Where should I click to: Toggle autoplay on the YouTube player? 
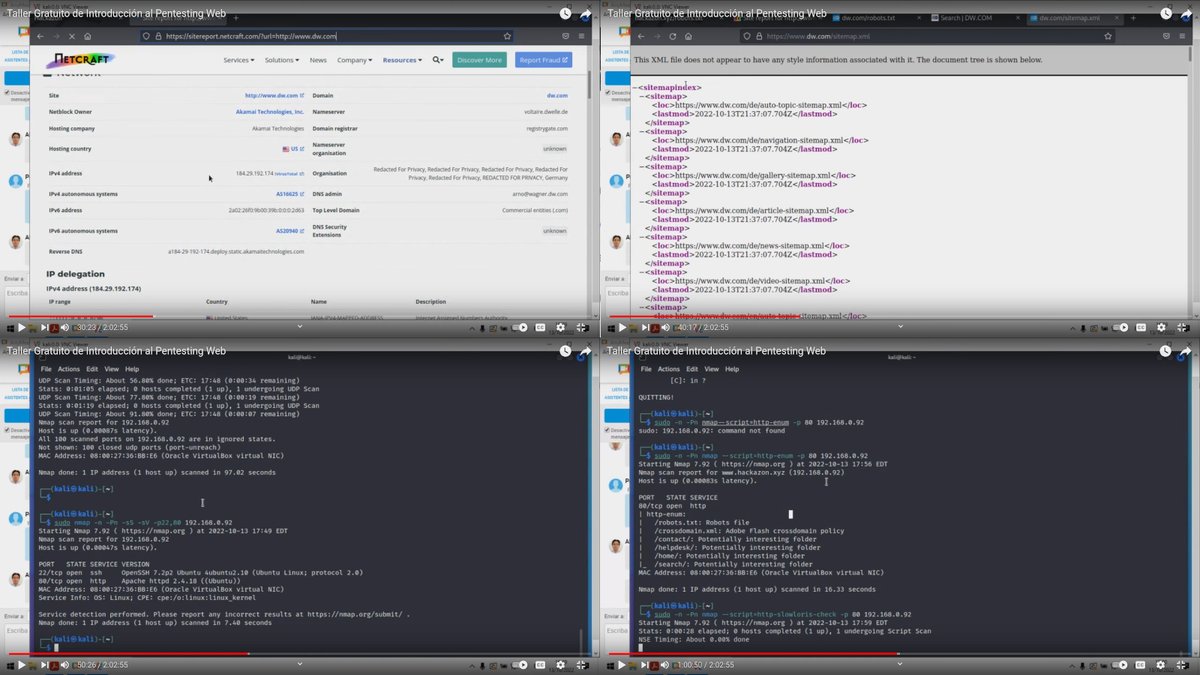(x=1120, y=665)
